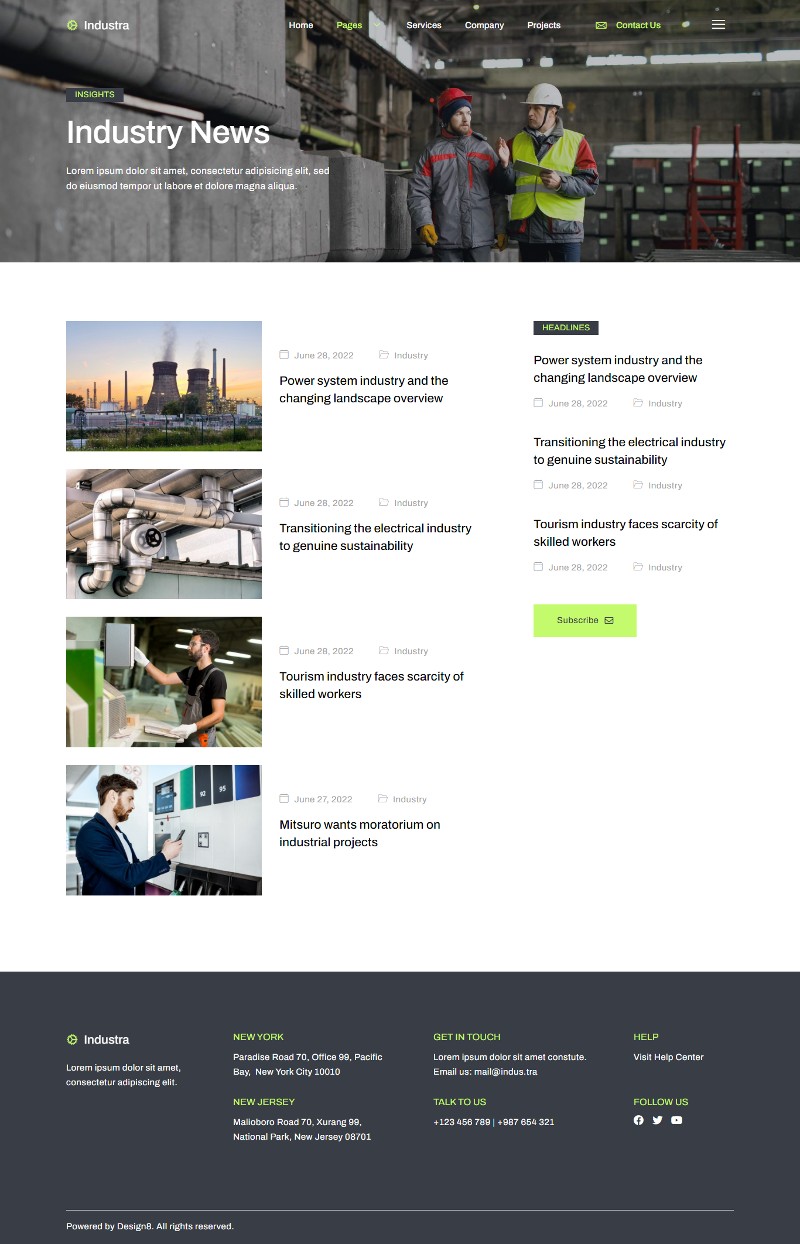The image size is (800, 1244).
Task: Click the envelope icon beside Contact Us
Action: pos(601,25)
